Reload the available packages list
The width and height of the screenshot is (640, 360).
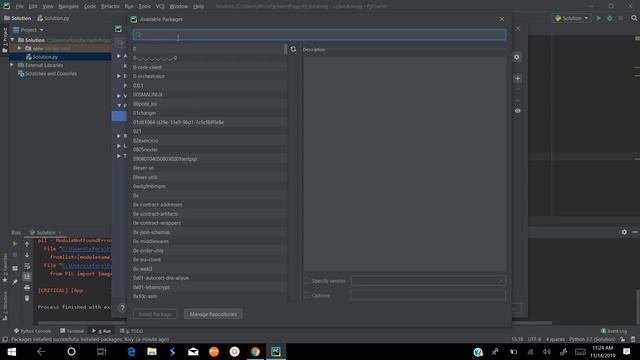[x=293, y=49]
